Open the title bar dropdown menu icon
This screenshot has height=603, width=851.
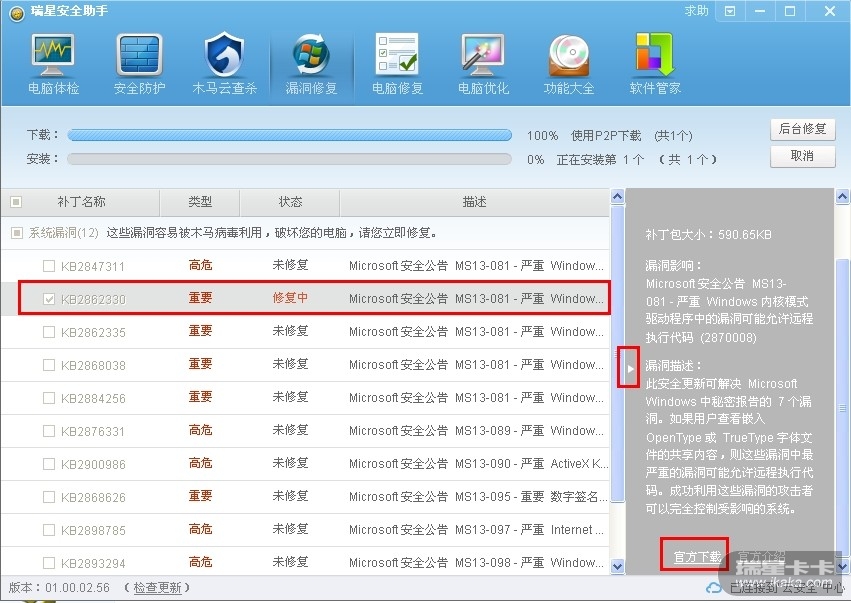730,11
